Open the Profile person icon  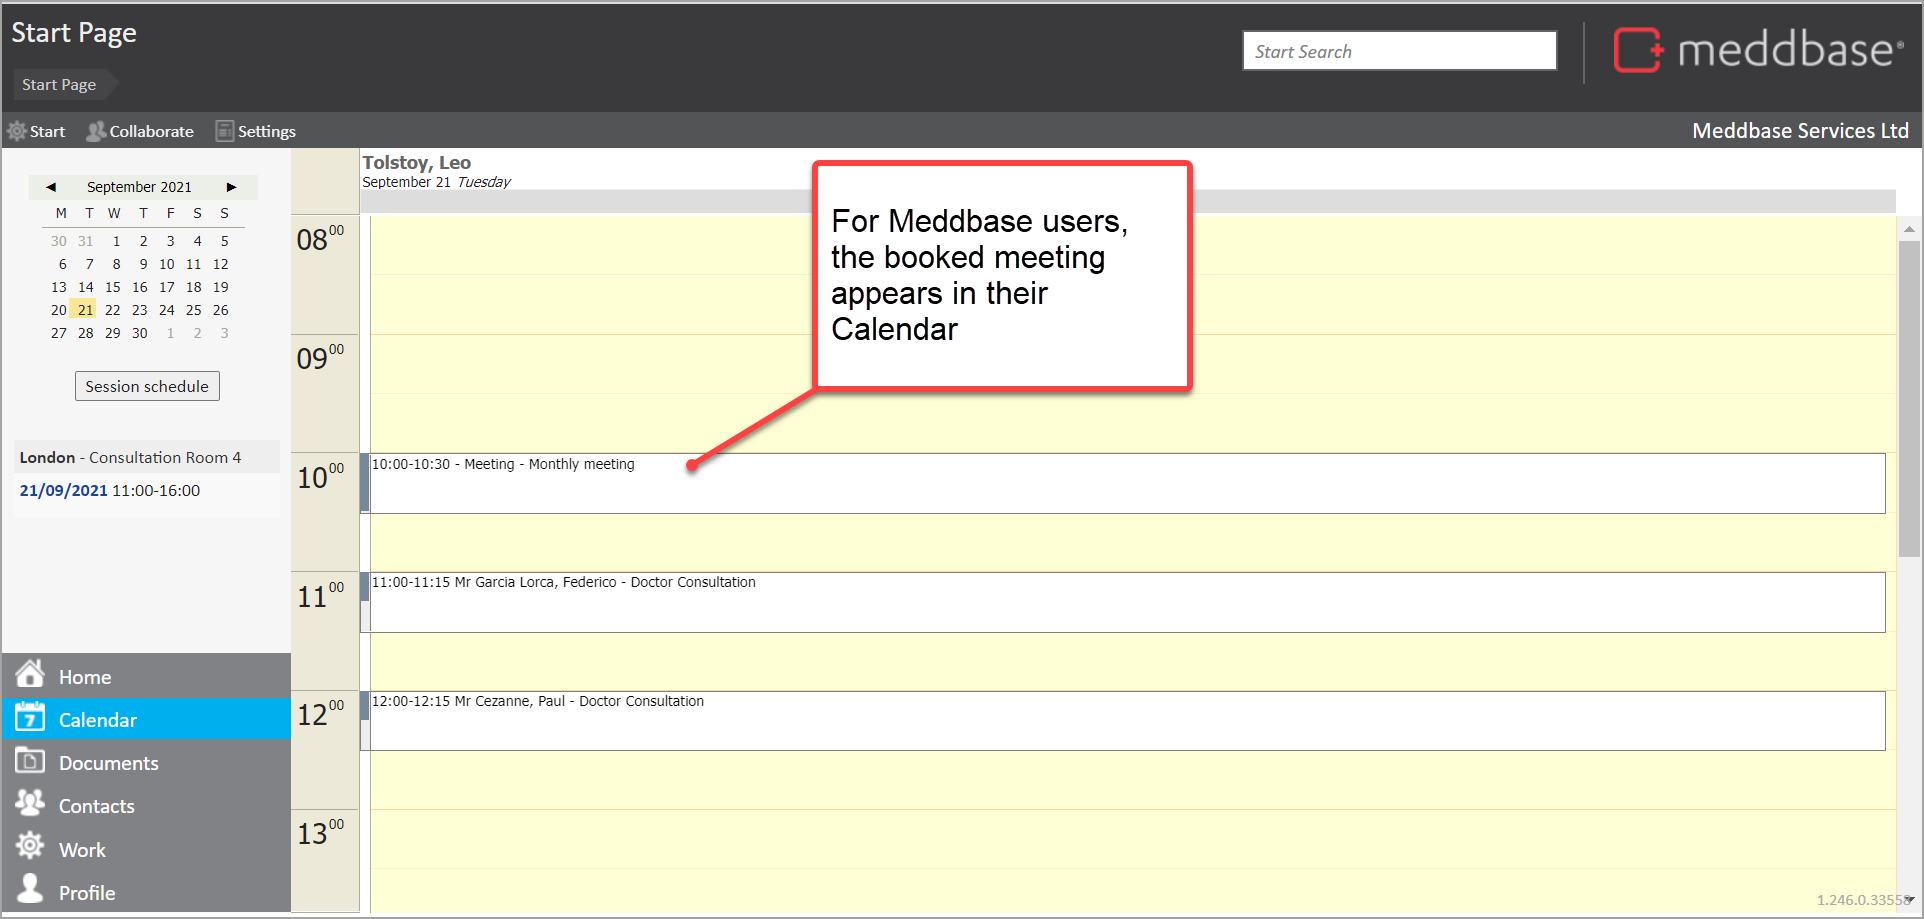tap(30, 890)
